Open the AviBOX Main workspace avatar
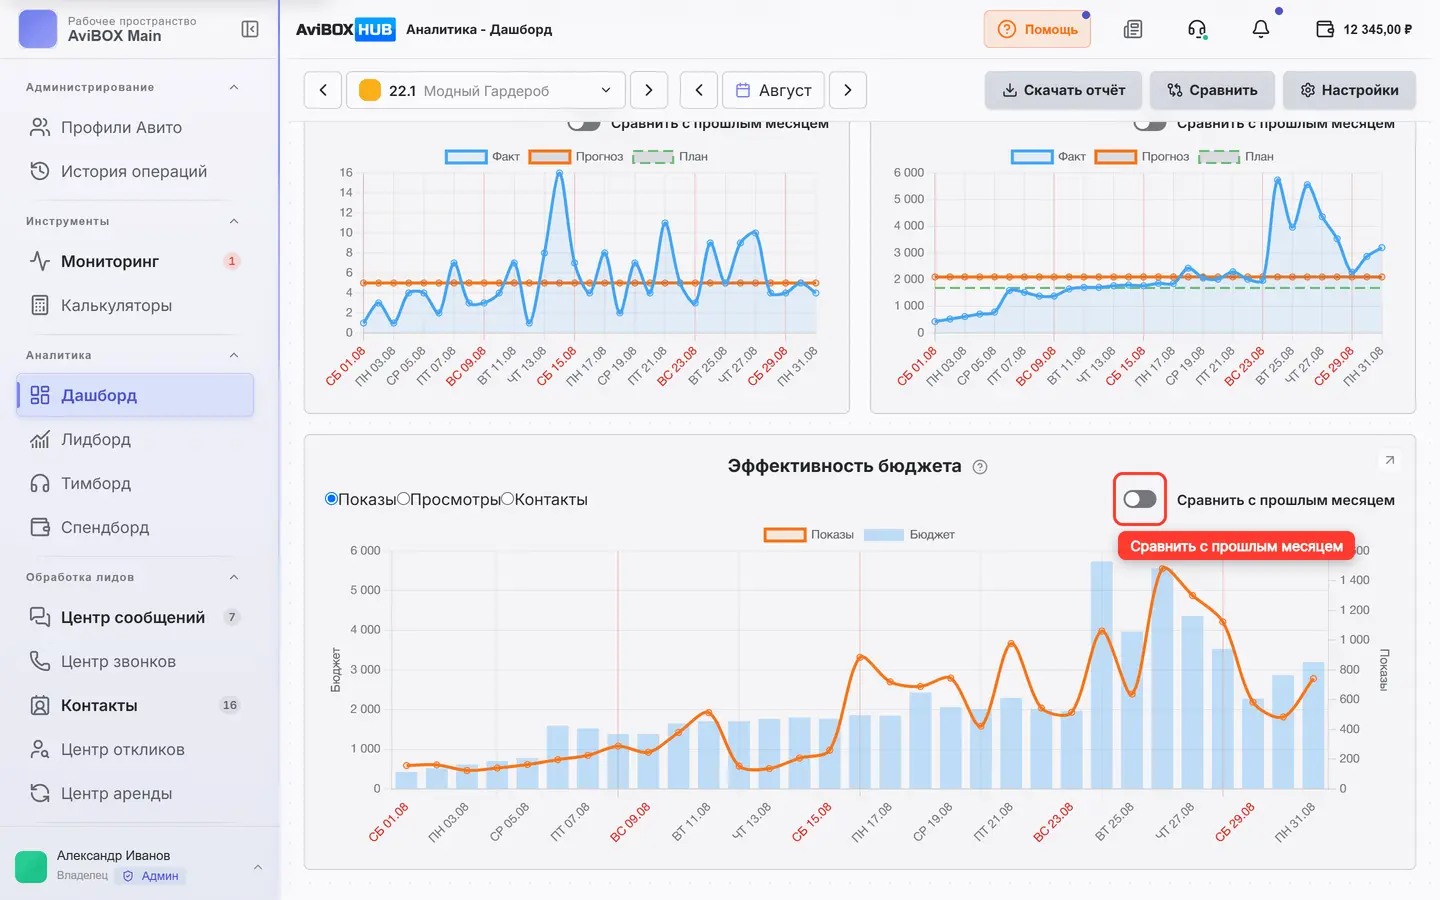The width and height of the screenshot is (1440, 900). 38,29
